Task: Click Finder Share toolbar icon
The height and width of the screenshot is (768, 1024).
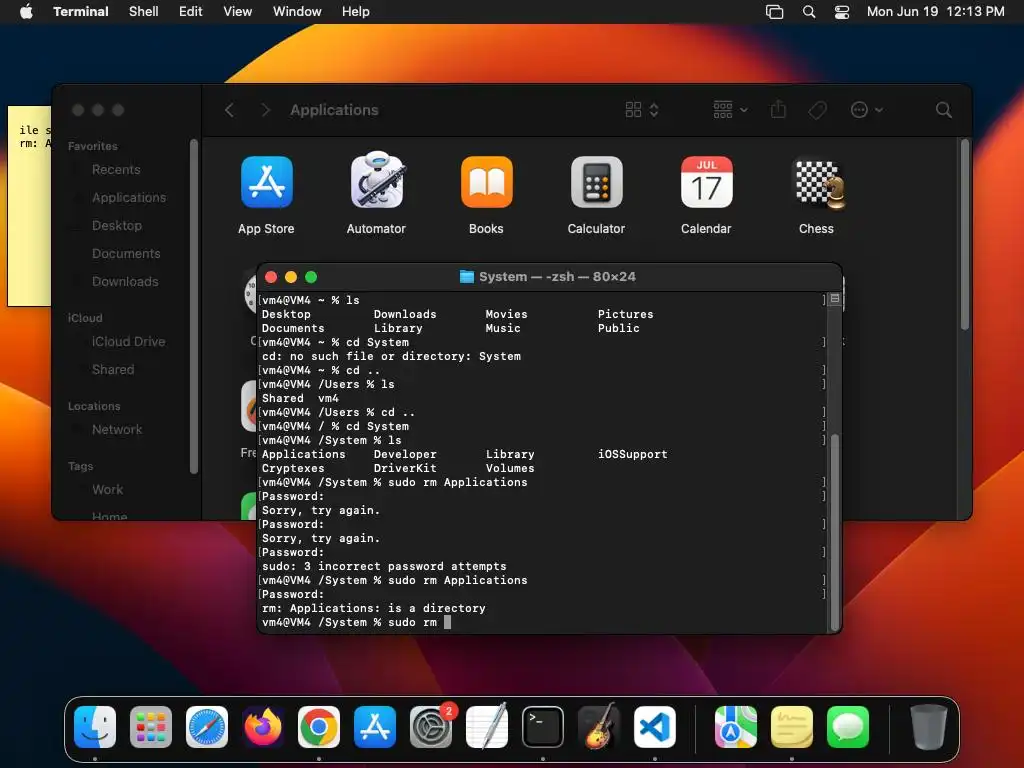Action: click(778, 109)
